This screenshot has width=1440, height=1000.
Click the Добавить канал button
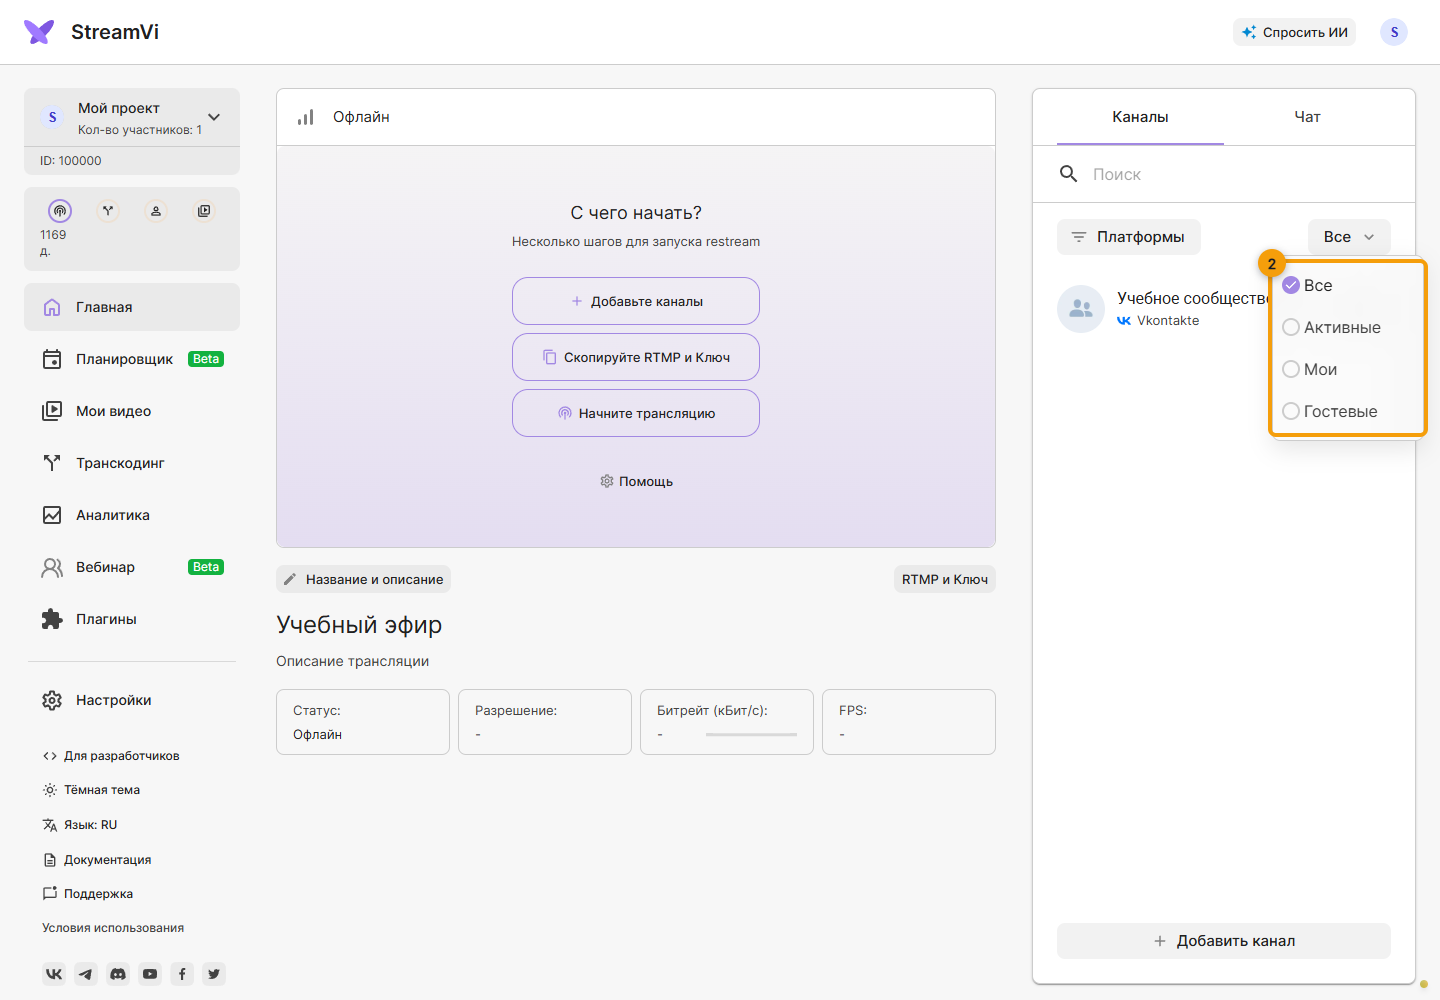(1224, 941)
